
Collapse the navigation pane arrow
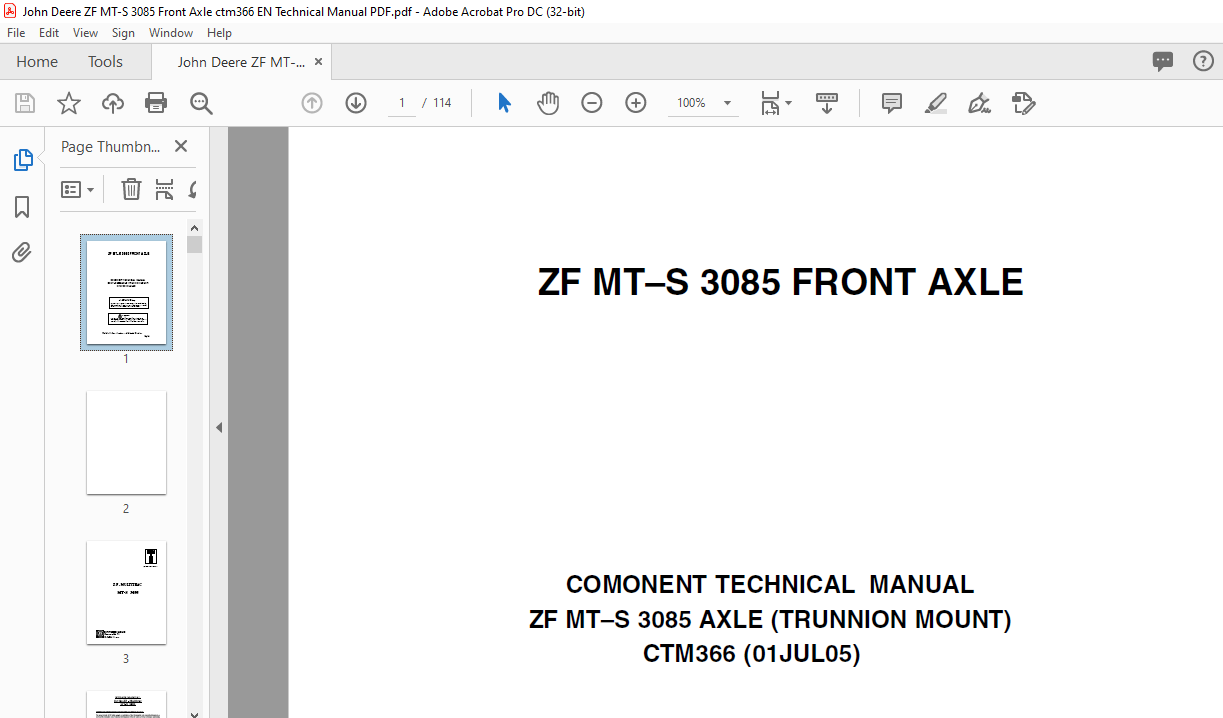click(x=218, y=427)
